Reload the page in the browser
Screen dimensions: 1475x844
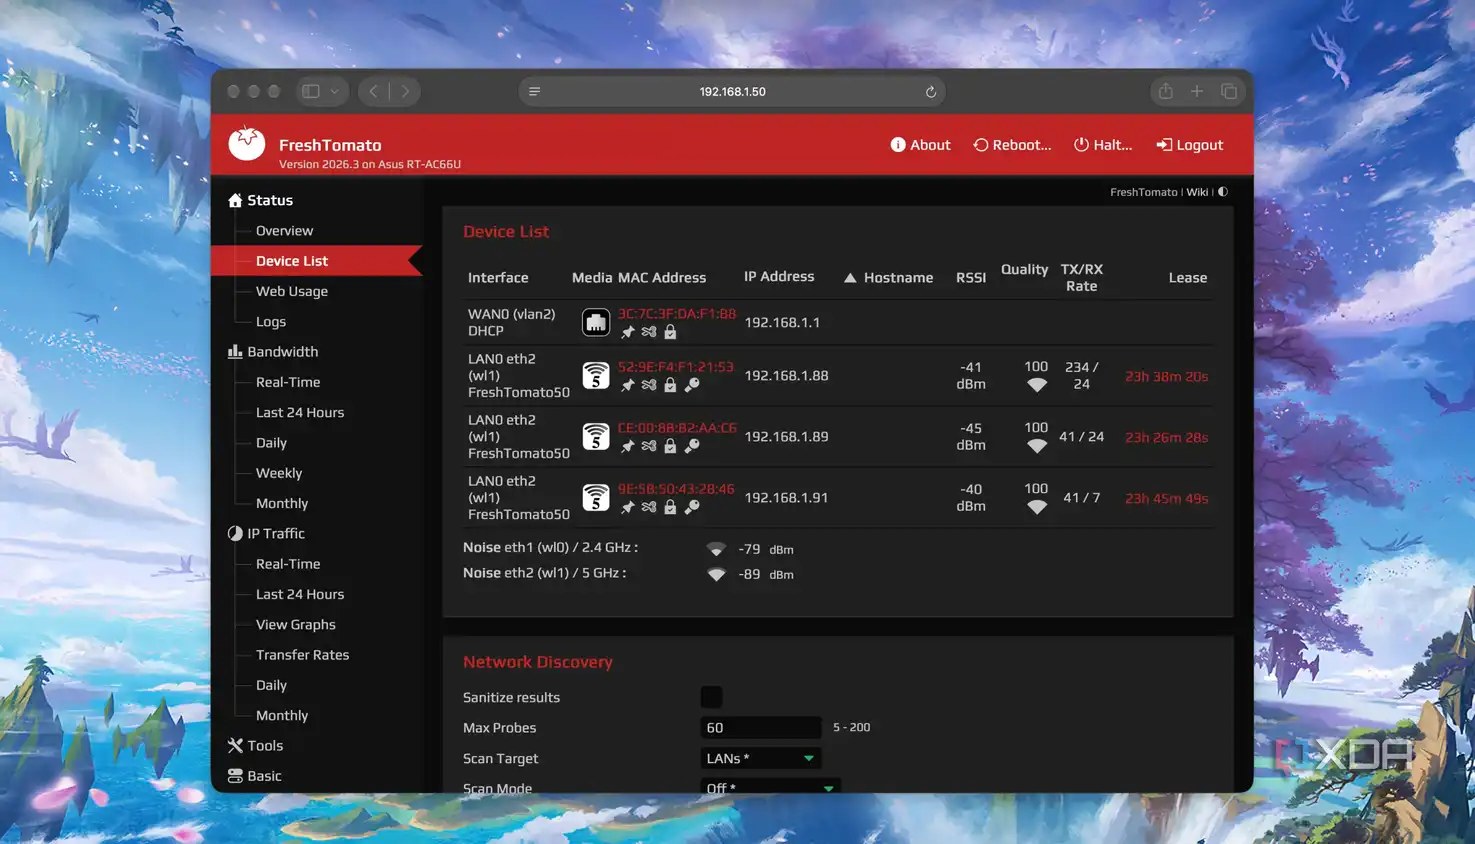(x=930, y=92)
